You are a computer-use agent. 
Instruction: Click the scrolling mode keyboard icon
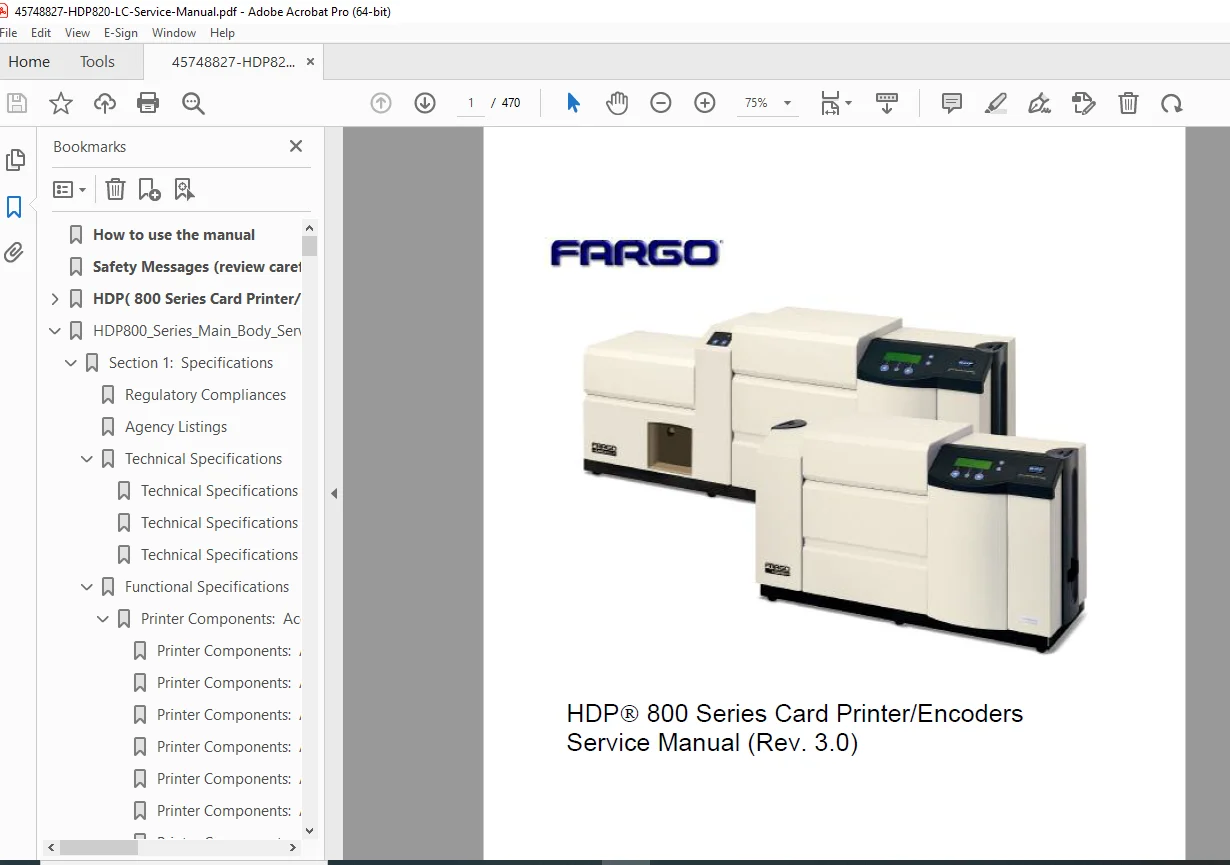(x=887, y=103)
